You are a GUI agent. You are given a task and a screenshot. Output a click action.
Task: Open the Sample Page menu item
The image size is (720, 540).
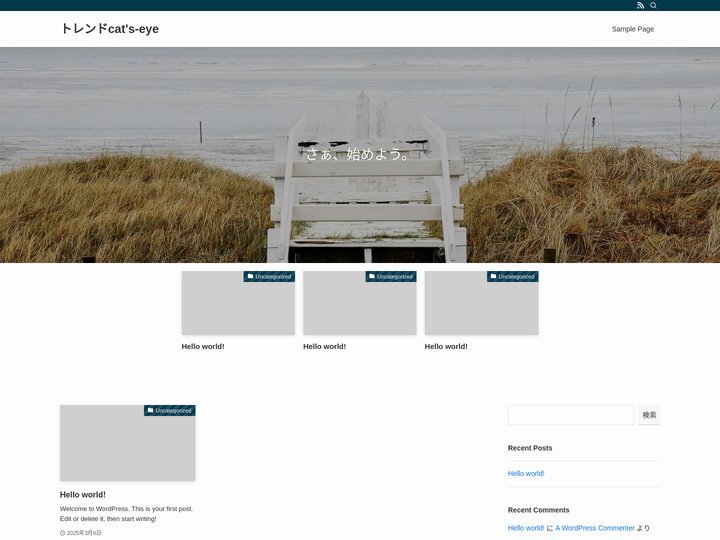pos(632,29)
